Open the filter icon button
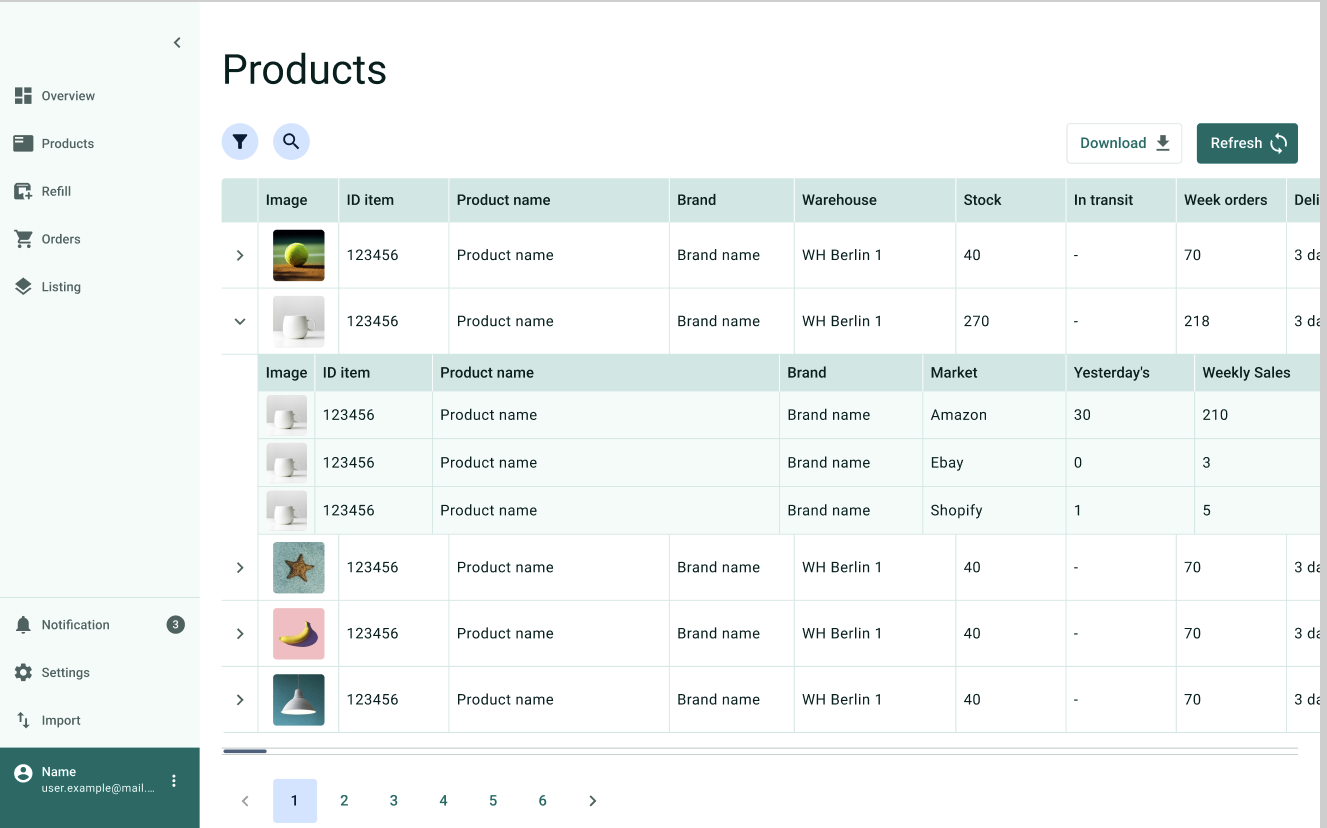This screenshot has width=1327, height=828. 240,142
